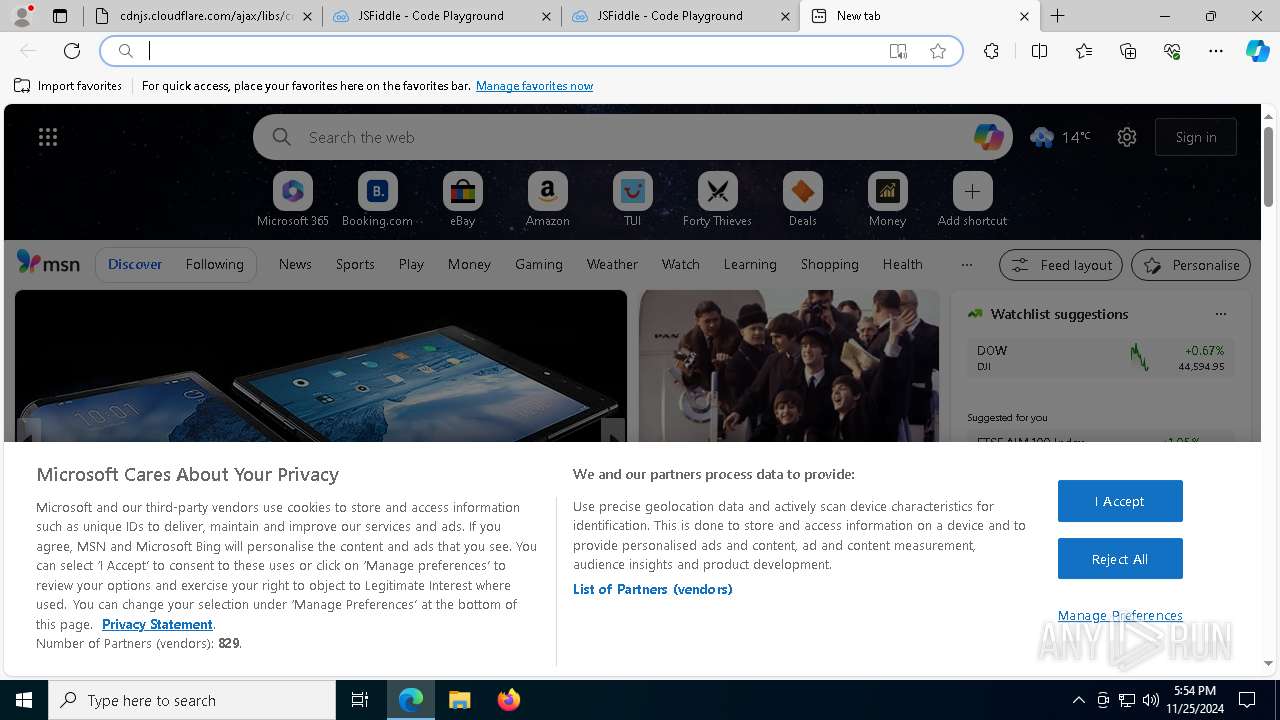Switch to the first JSFiddle tab
The width and height of the screenshot is (1280, 720).
(x=441, y=16)
